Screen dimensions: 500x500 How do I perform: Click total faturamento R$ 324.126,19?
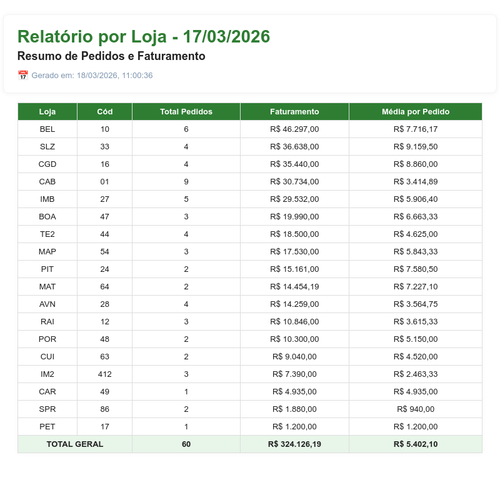(x=294, y=444)
